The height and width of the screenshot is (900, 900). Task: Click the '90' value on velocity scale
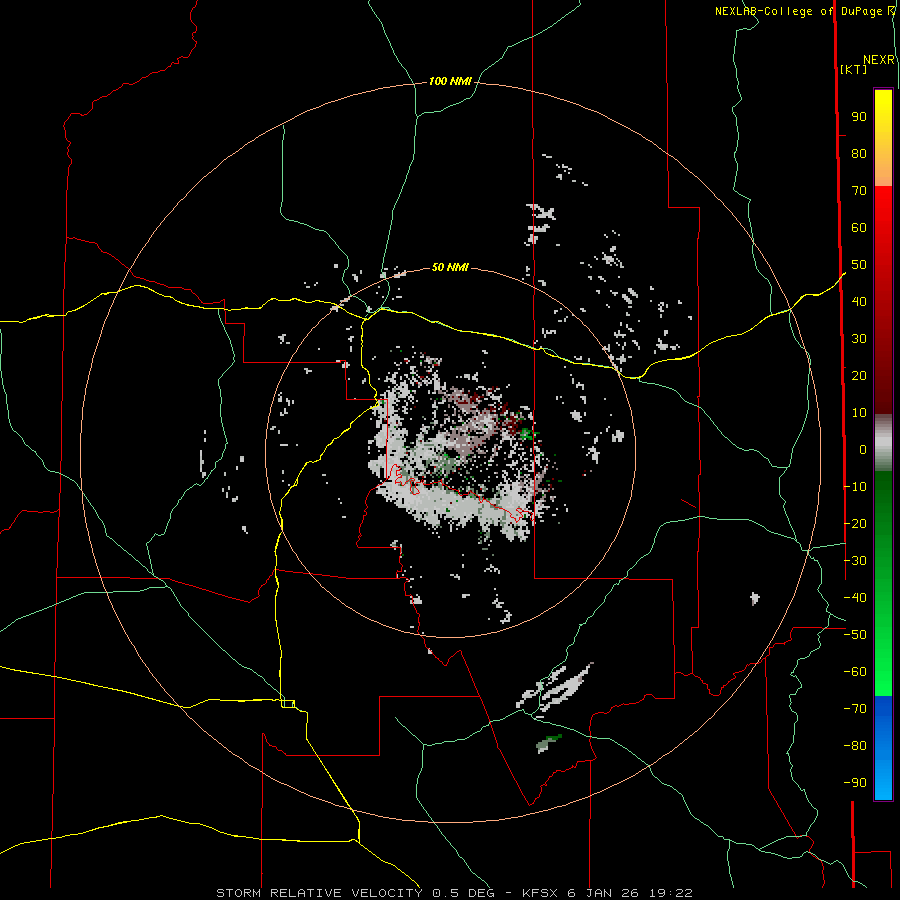[x=859, y=117]
